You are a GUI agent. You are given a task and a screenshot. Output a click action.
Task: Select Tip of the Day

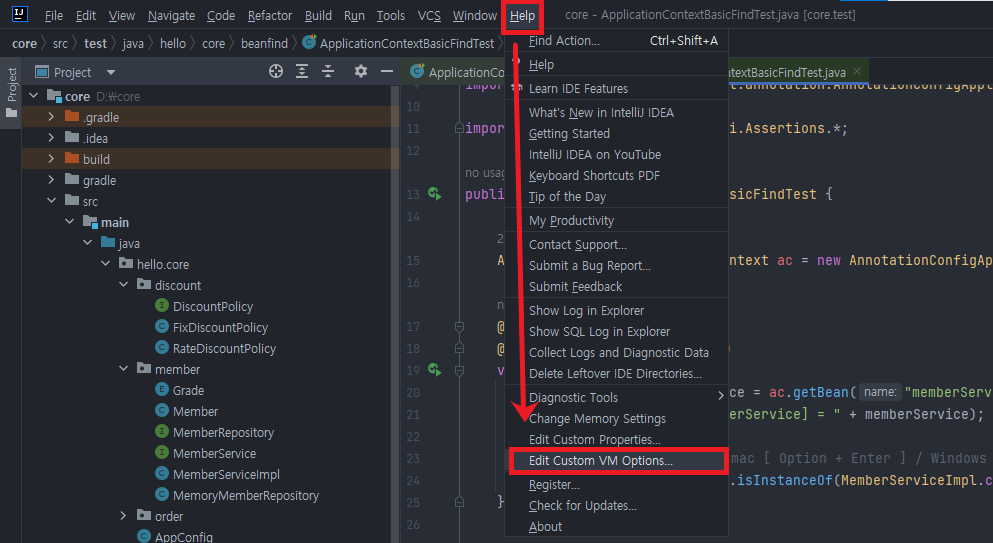point(616,196)
